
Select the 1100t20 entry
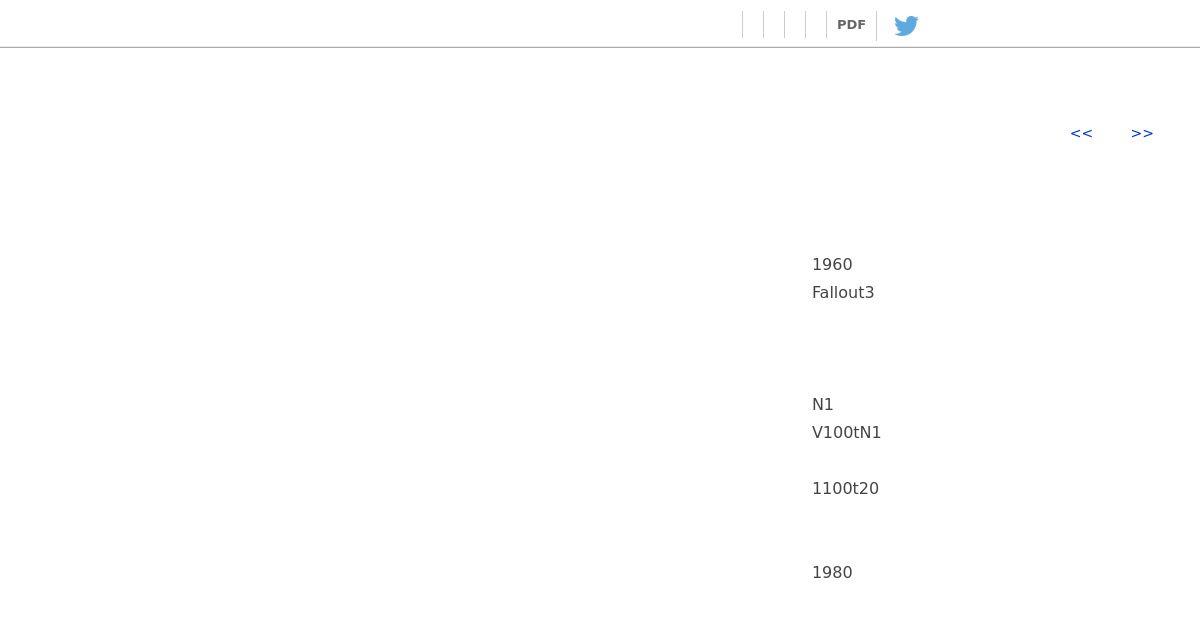point(845,489)
